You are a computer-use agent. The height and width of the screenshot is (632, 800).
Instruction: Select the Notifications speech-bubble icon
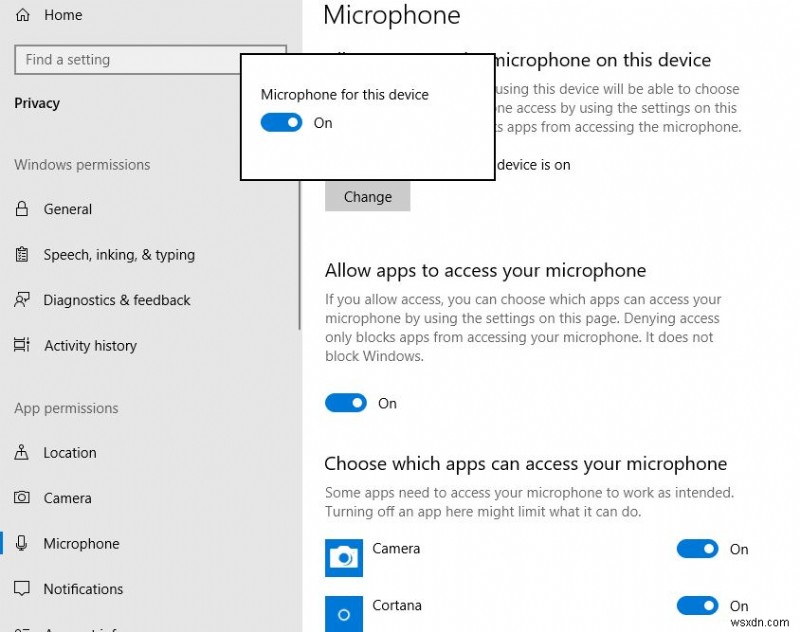click(22, 589)
